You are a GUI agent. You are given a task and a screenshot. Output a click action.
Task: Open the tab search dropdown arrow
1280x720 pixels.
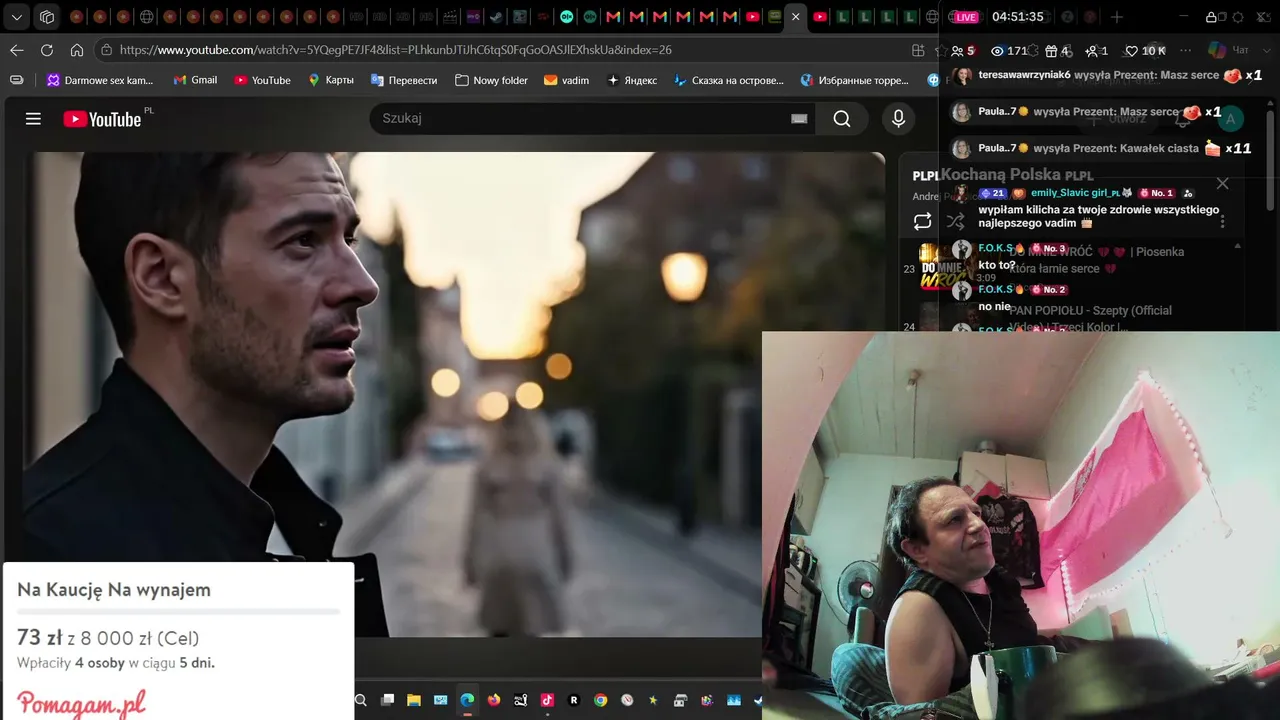pyautogui.click(x=17, y=17)
